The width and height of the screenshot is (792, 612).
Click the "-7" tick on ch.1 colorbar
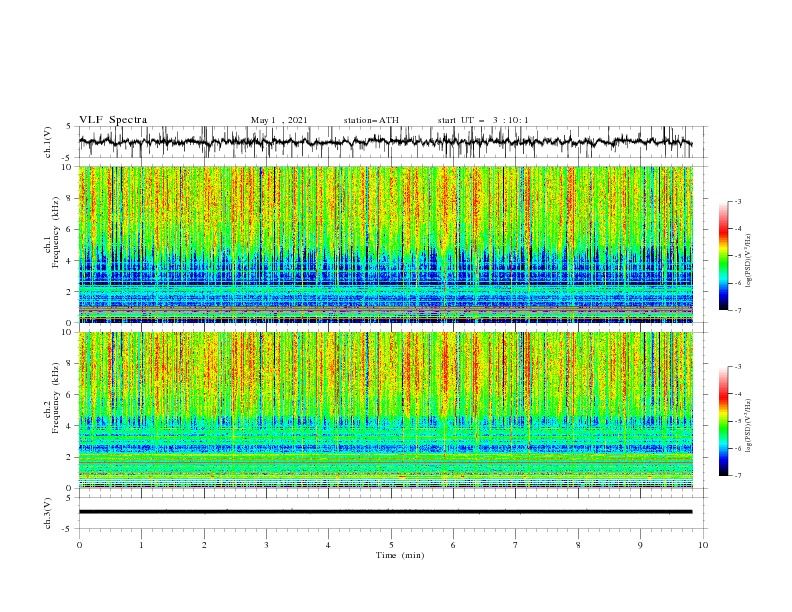tap(737, 311)
